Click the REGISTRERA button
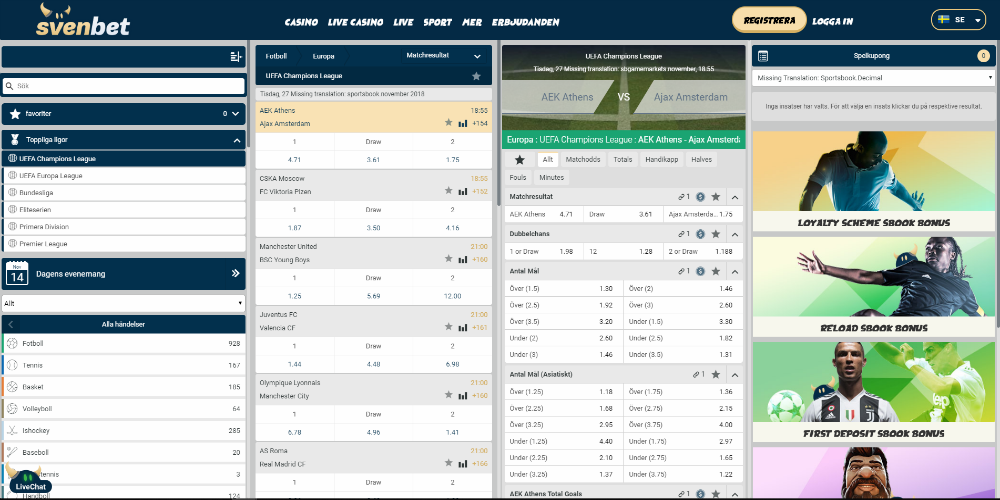This screenshot has height=500, width=1000. click(769, 20)
